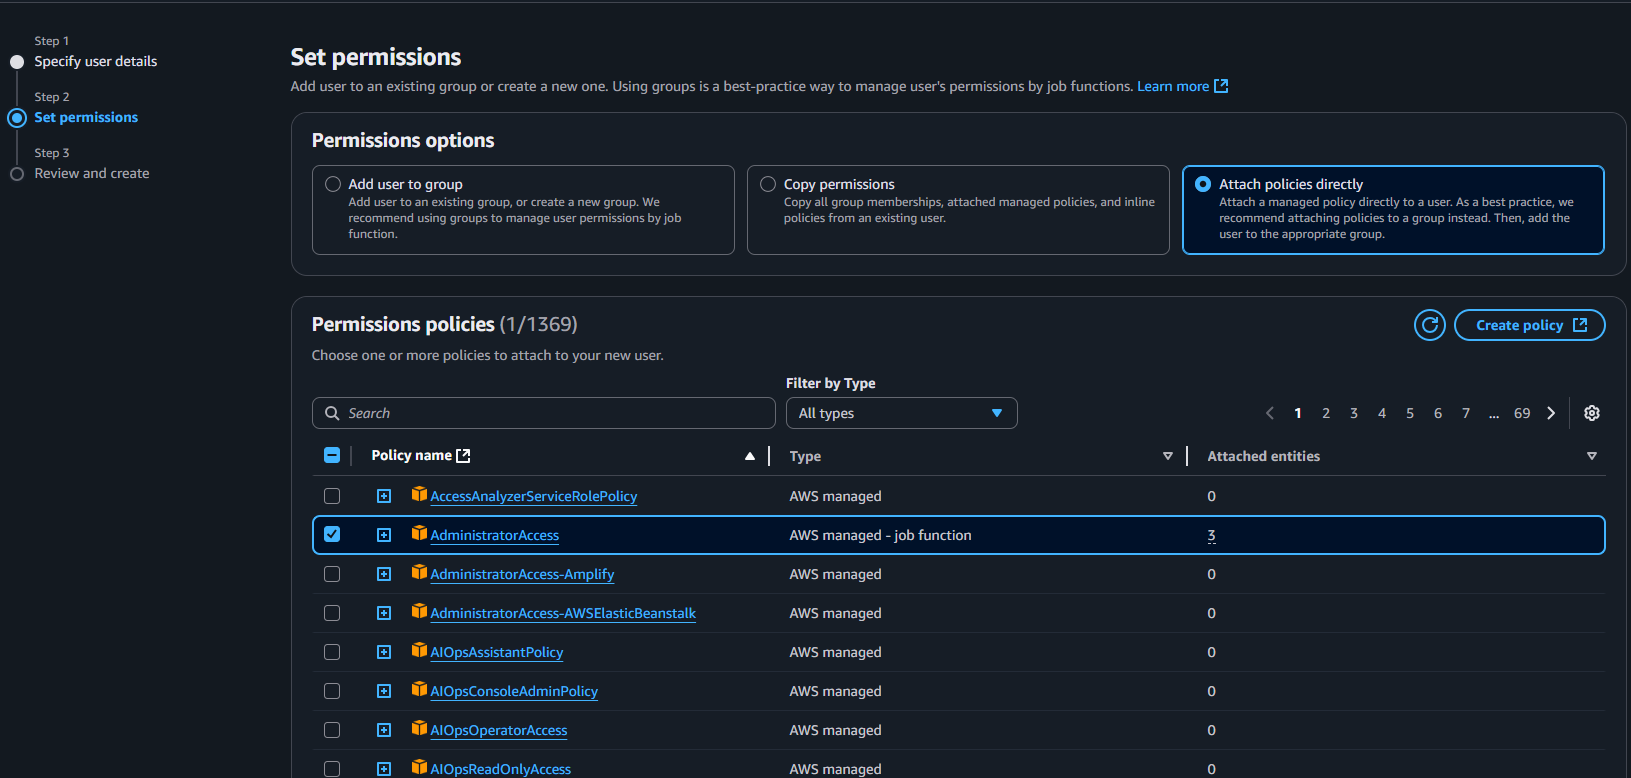Click the Learn more external link icon

1221,86
